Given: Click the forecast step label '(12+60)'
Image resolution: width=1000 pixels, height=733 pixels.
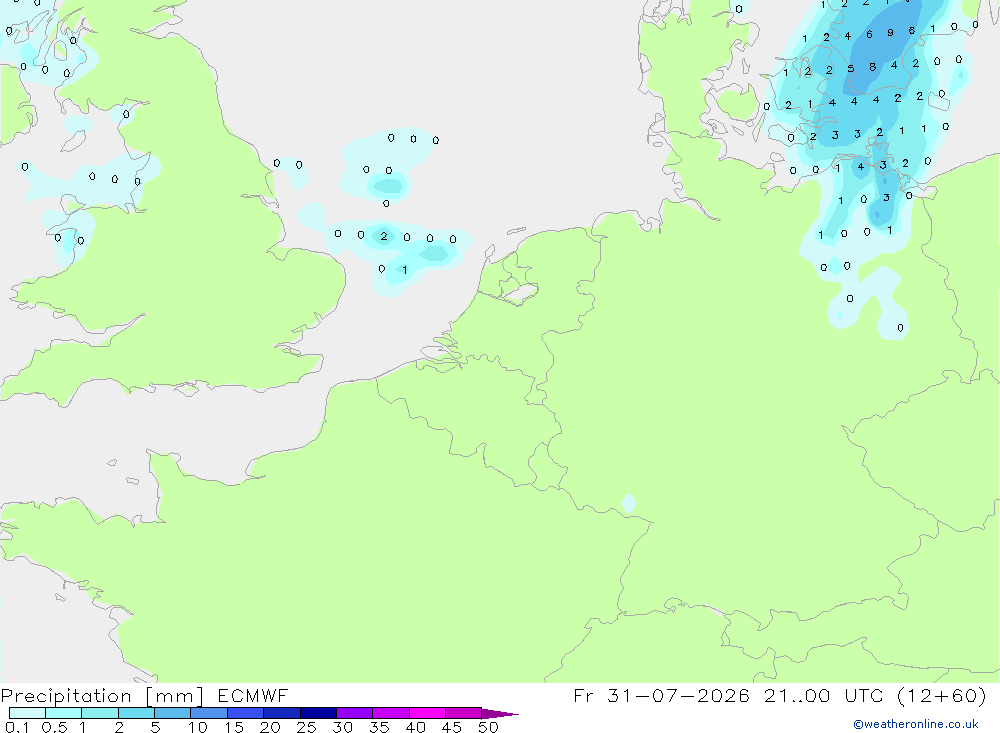Looking at the screenshot, I should (x=941, y=695).
